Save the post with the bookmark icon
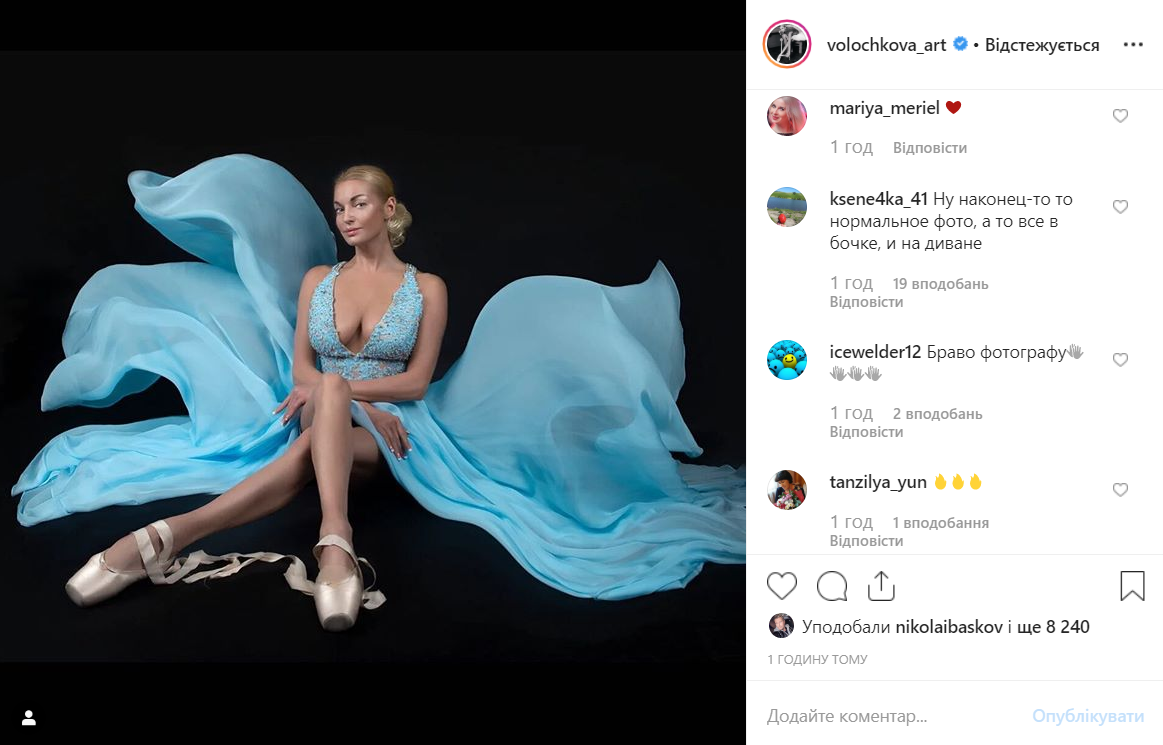This screenshot has height=745, width=1163. [x=1132, y=585]
